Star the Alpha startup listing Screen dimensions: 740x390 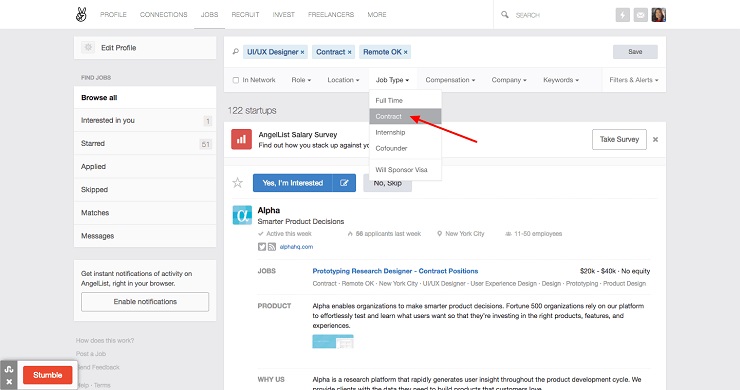[x=237, y=183]
